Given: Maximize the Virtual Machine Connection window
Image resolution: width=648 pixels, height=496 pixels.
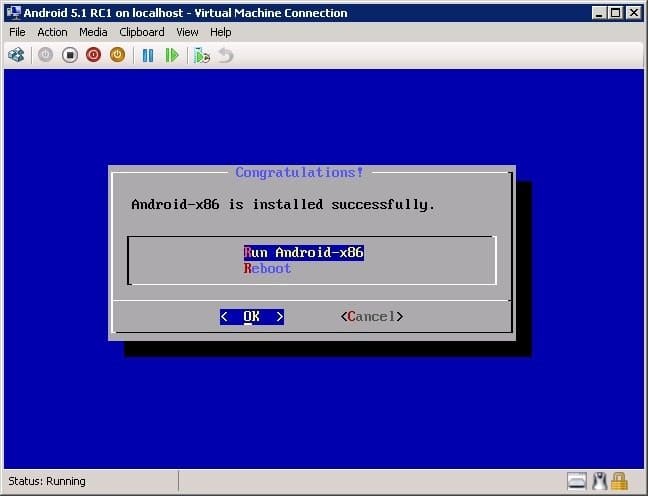Looking at the screenshot, I should tap(615, 13).
